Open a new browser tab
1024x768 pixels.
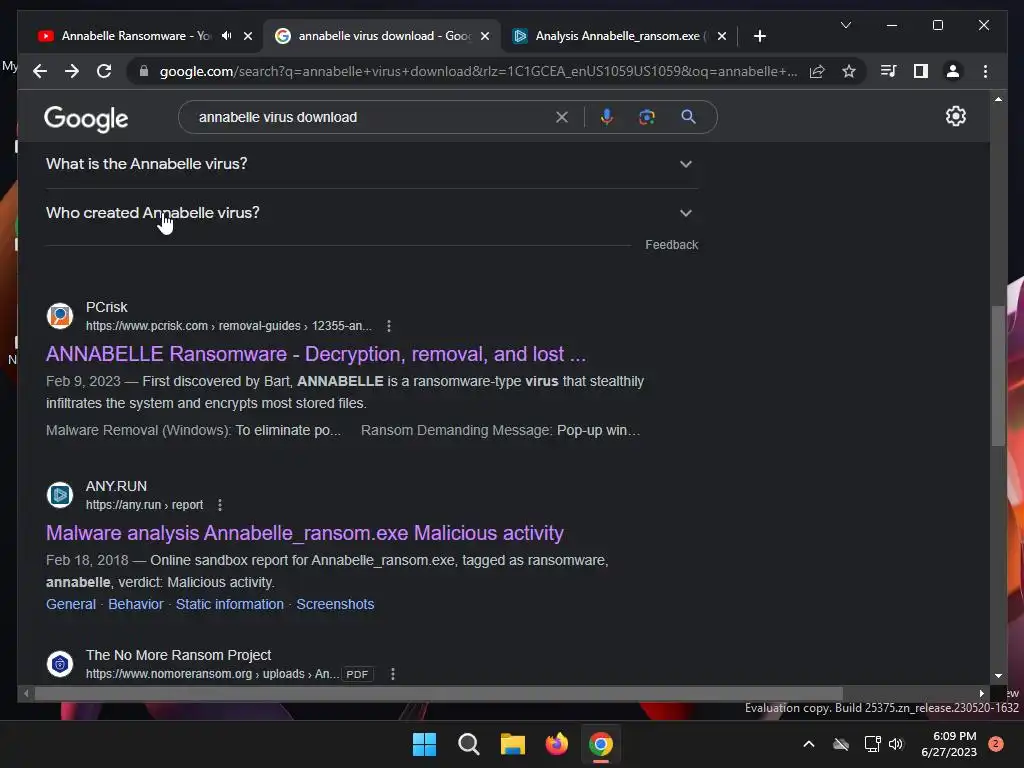(760, 36)
